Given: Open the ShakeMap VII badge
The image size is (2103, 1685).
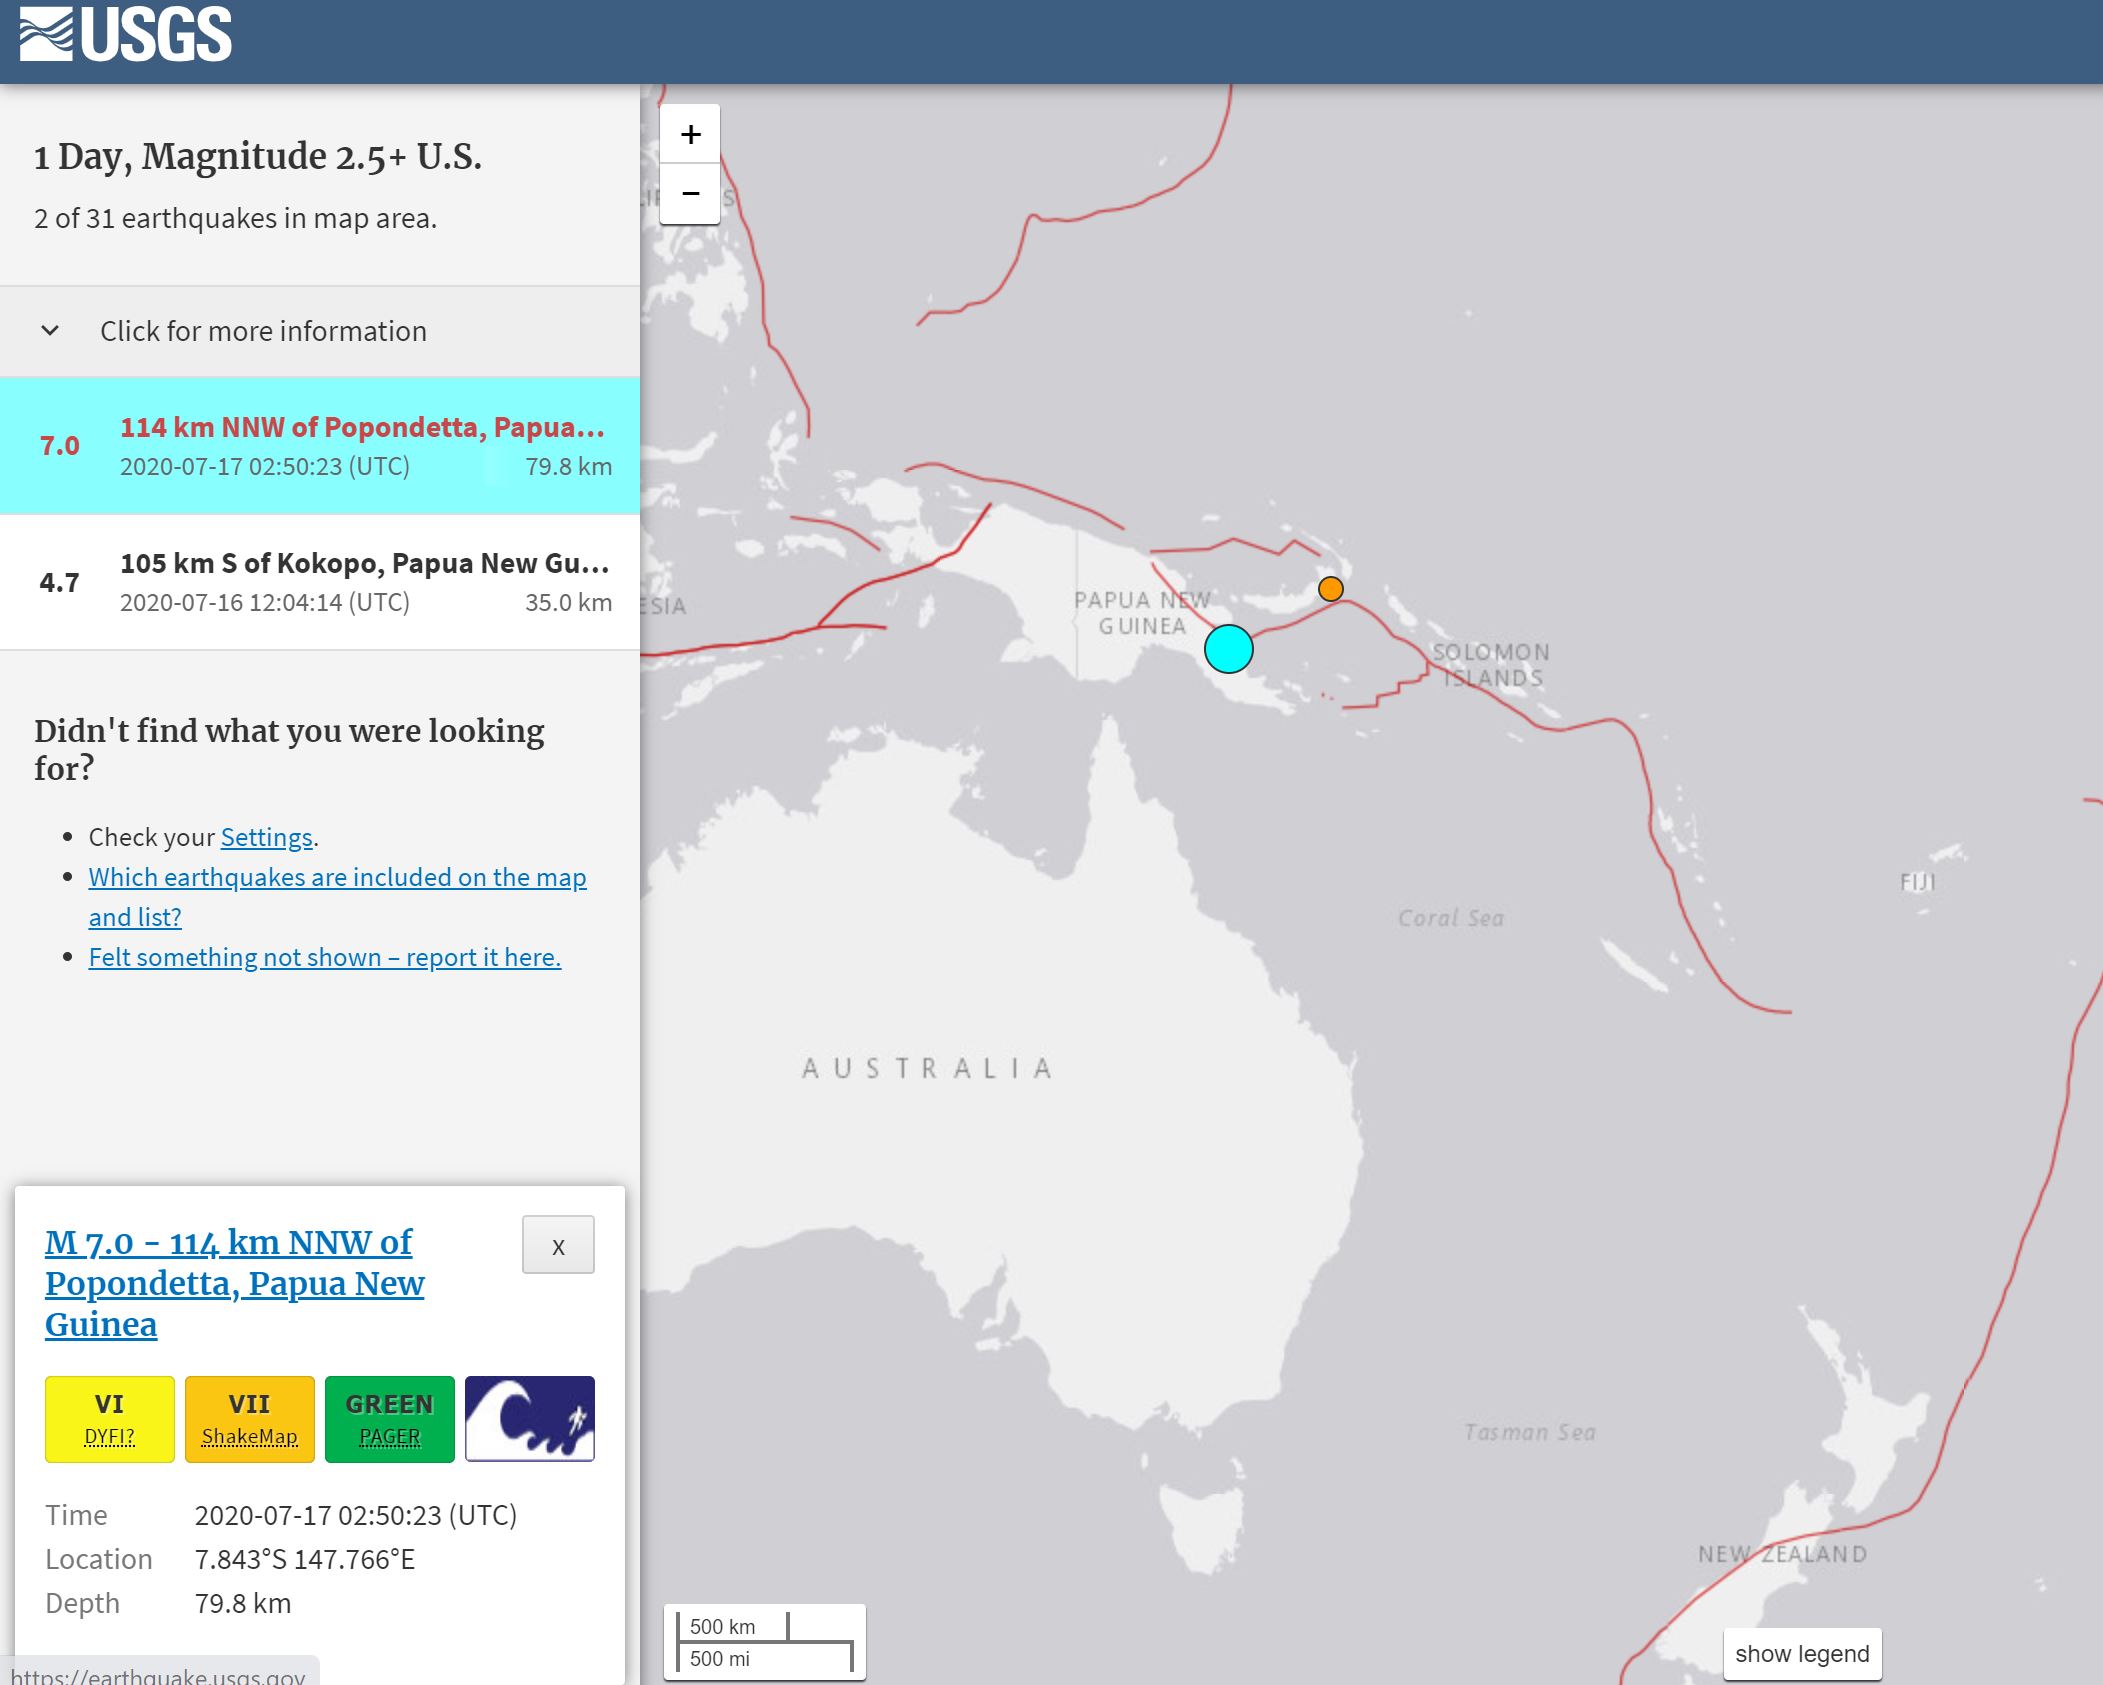Looking at the screenshot, I should click(x=250, y=1418).
